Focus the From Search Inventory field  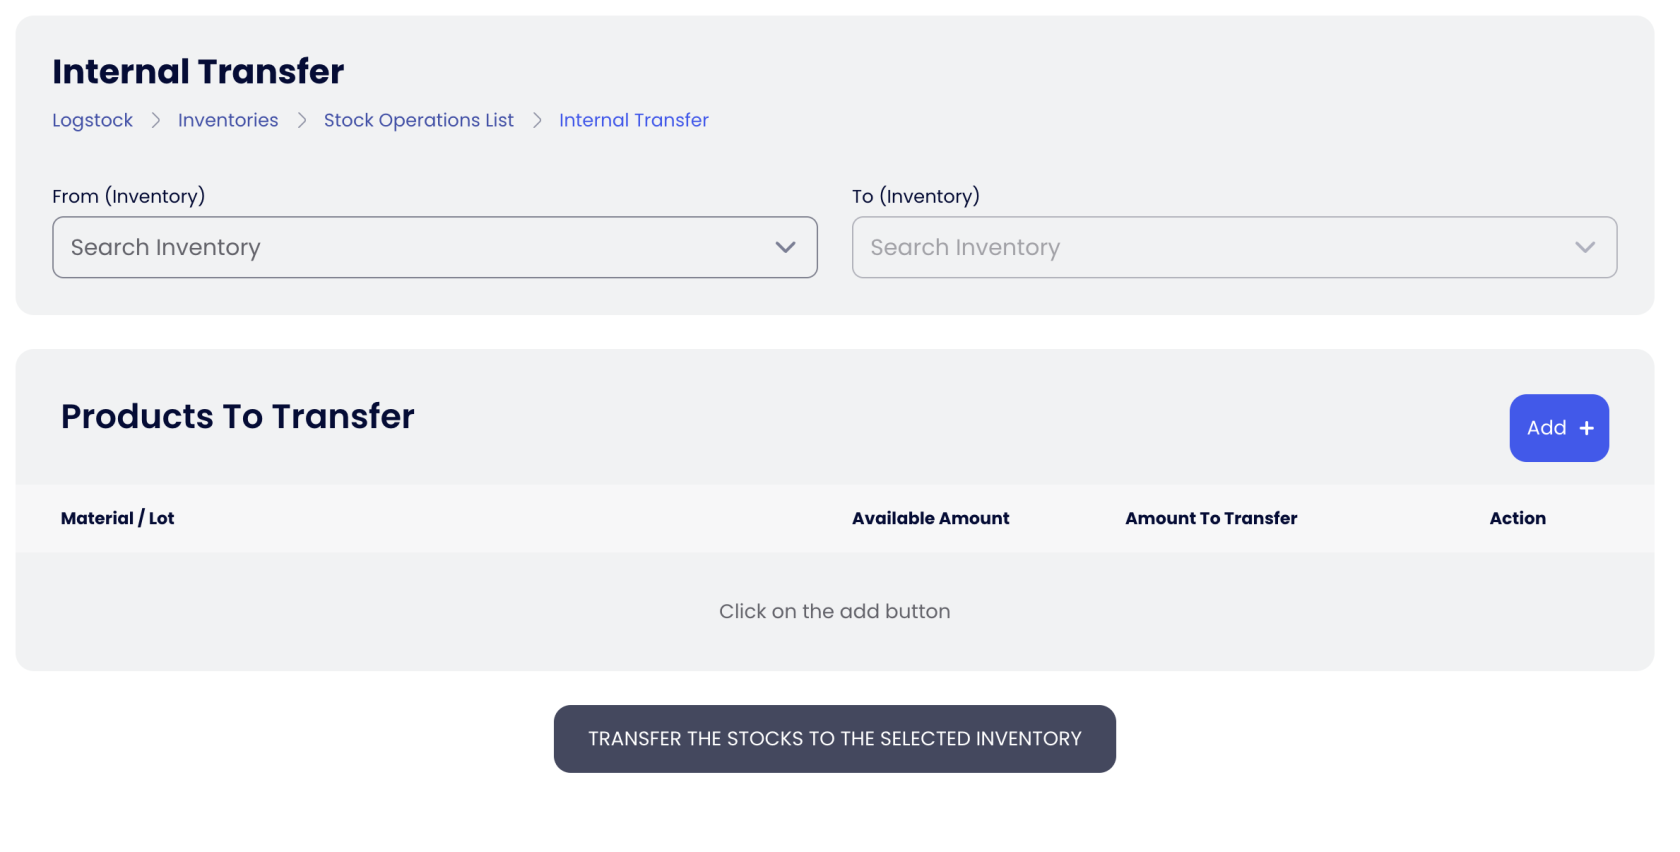[x=410, y=247]
